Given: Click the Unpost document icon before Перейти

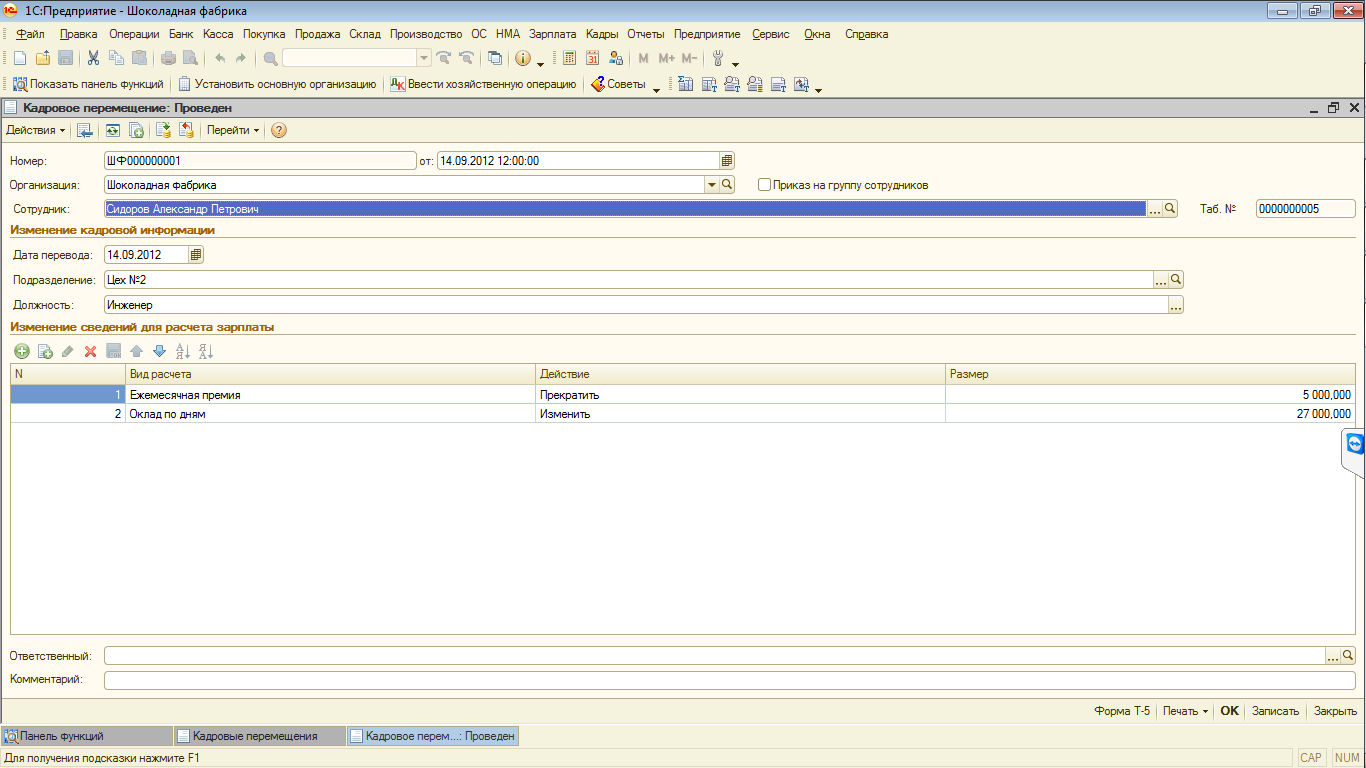Looking at the screenshot, I should tap(186, 130).
